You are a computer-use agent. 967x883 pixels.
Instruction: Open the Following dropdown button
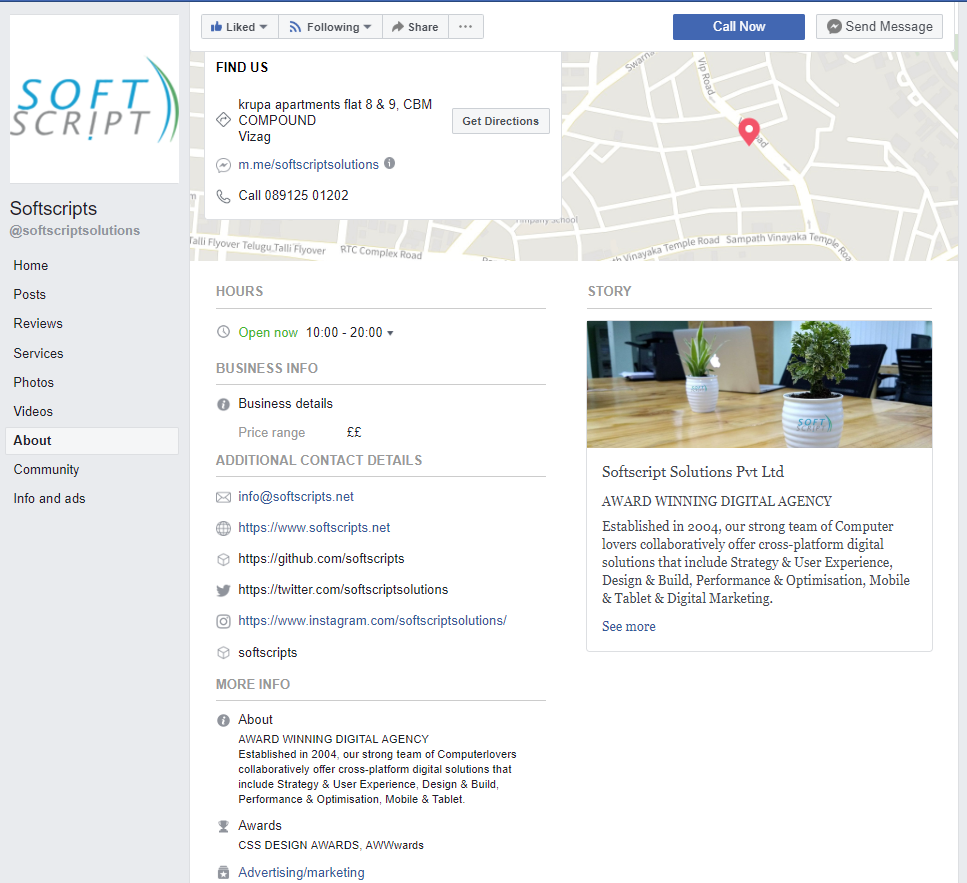331,27
